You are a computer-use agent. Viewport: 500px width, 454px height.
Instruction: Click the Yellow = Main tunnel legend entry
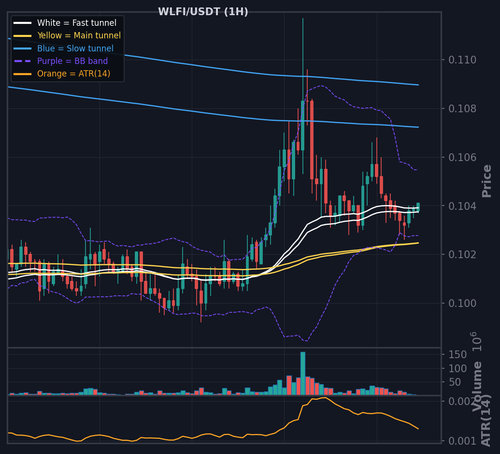coord(67,36)
